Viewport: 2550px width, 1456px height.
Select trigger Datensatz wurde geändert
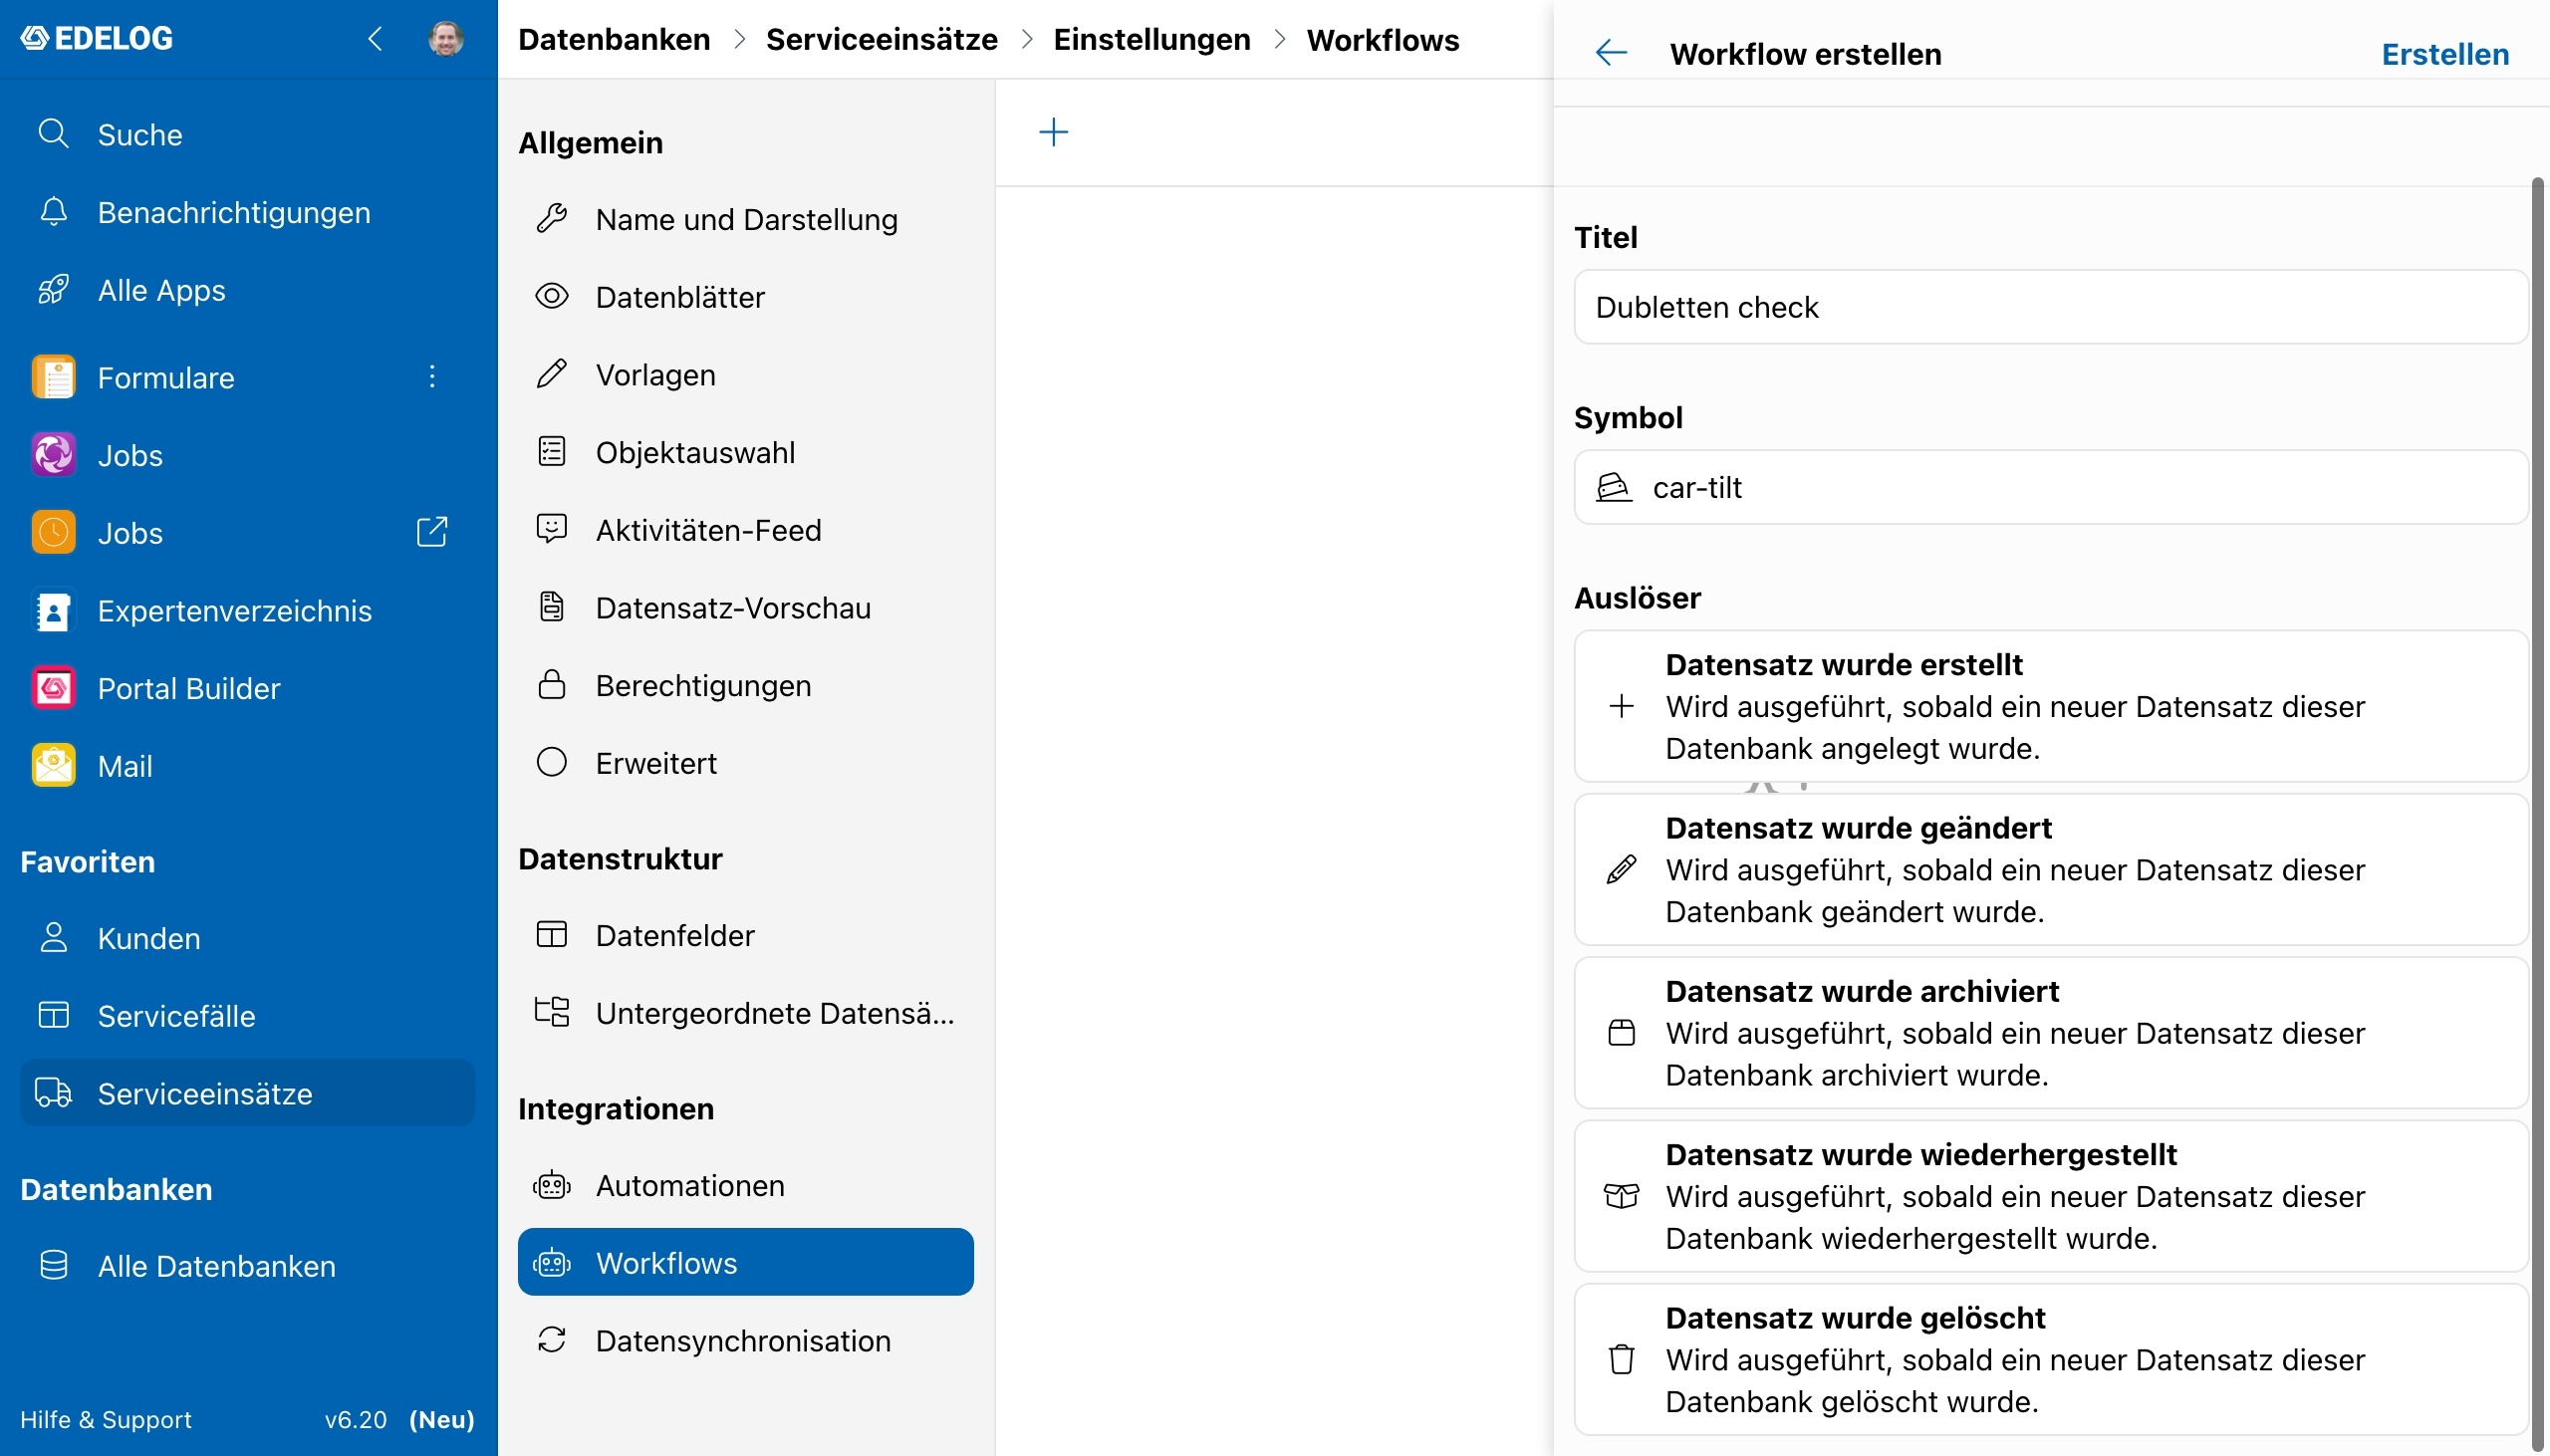[x=2050, y=869]
